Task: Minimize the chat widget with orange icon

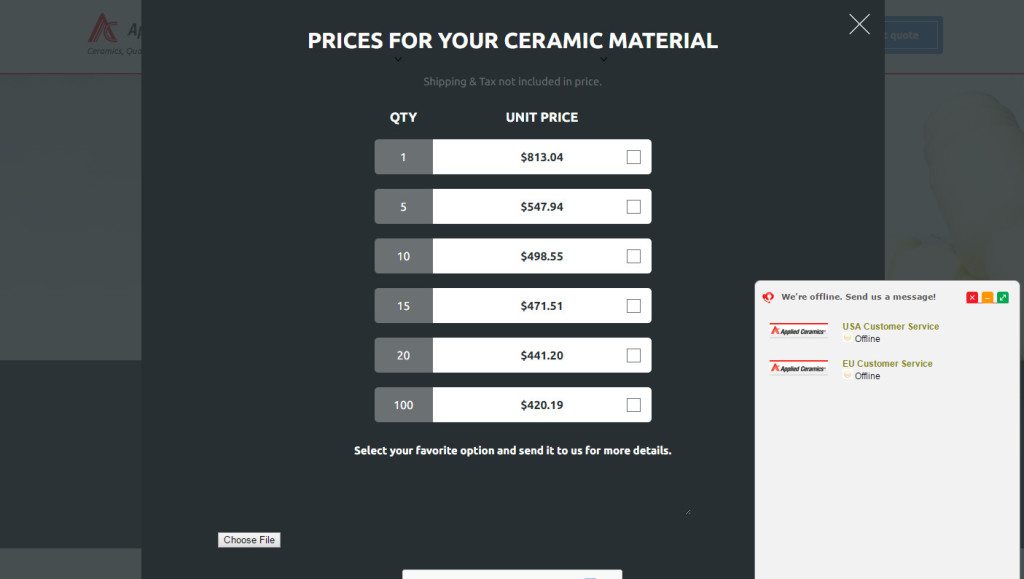Action: (x=987, y=298)
